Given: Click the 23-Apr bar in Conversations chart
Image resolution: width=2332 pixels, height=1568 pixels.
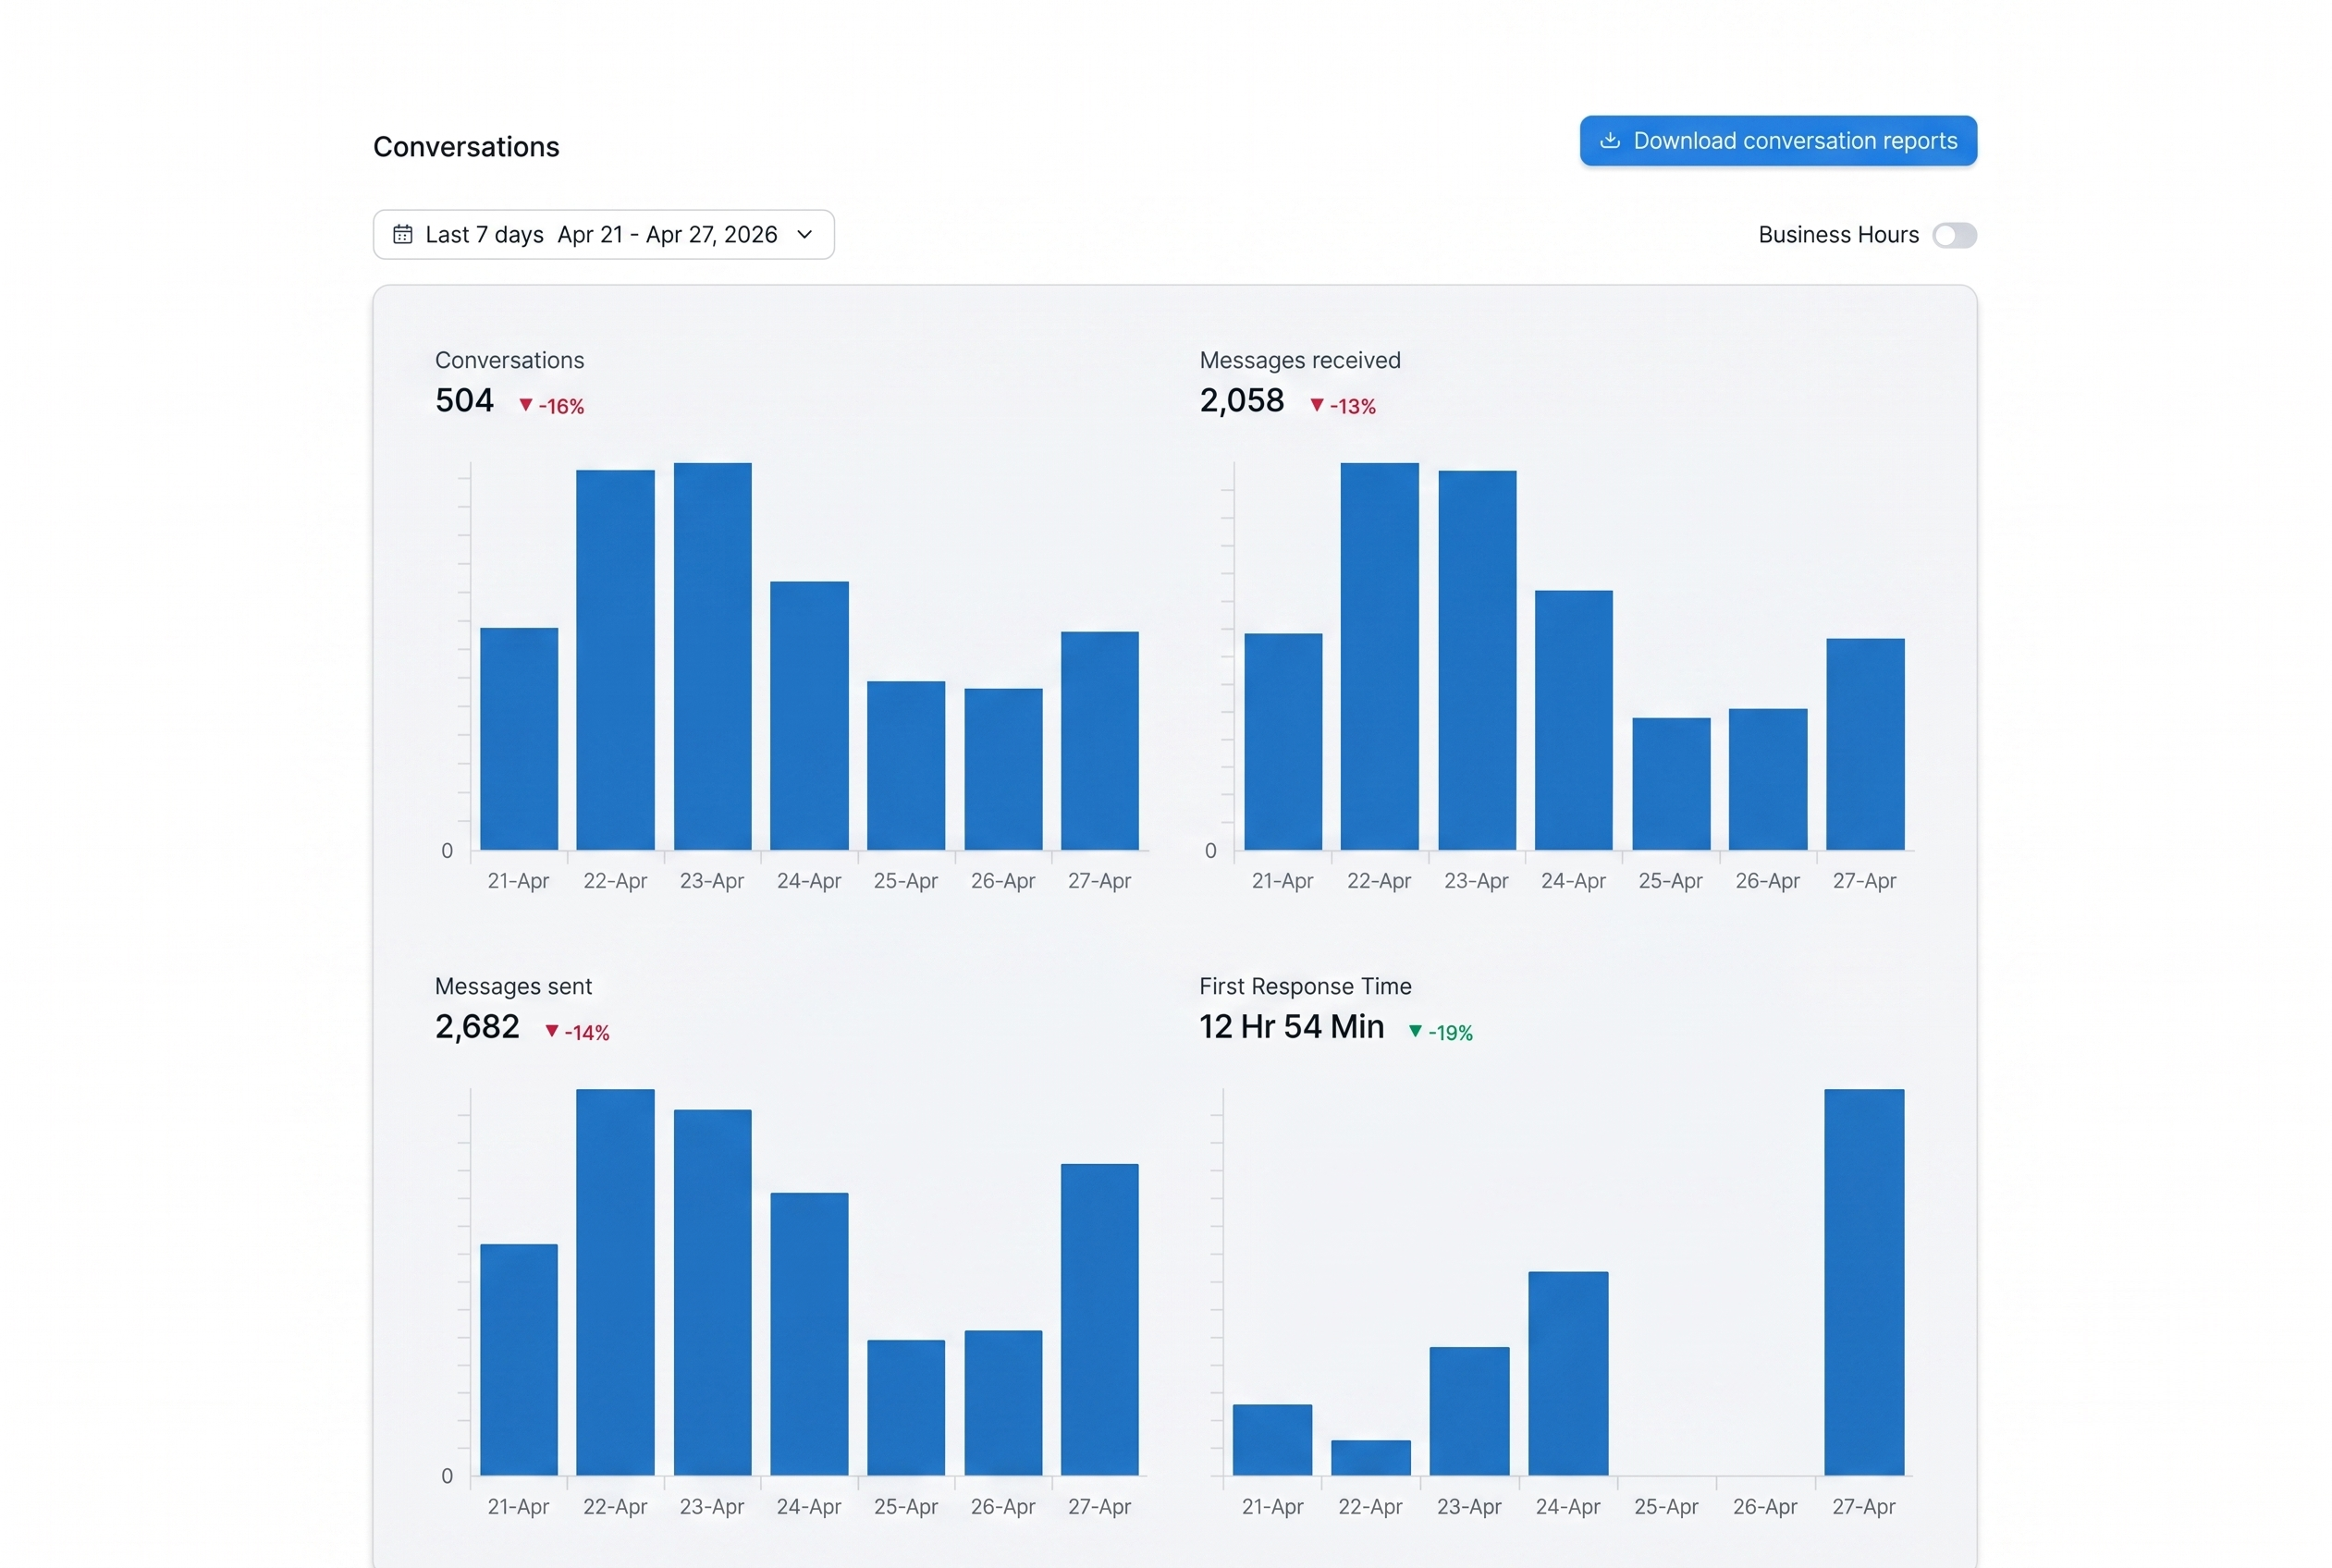Looking at the screenshot, I should click(712, 657).
